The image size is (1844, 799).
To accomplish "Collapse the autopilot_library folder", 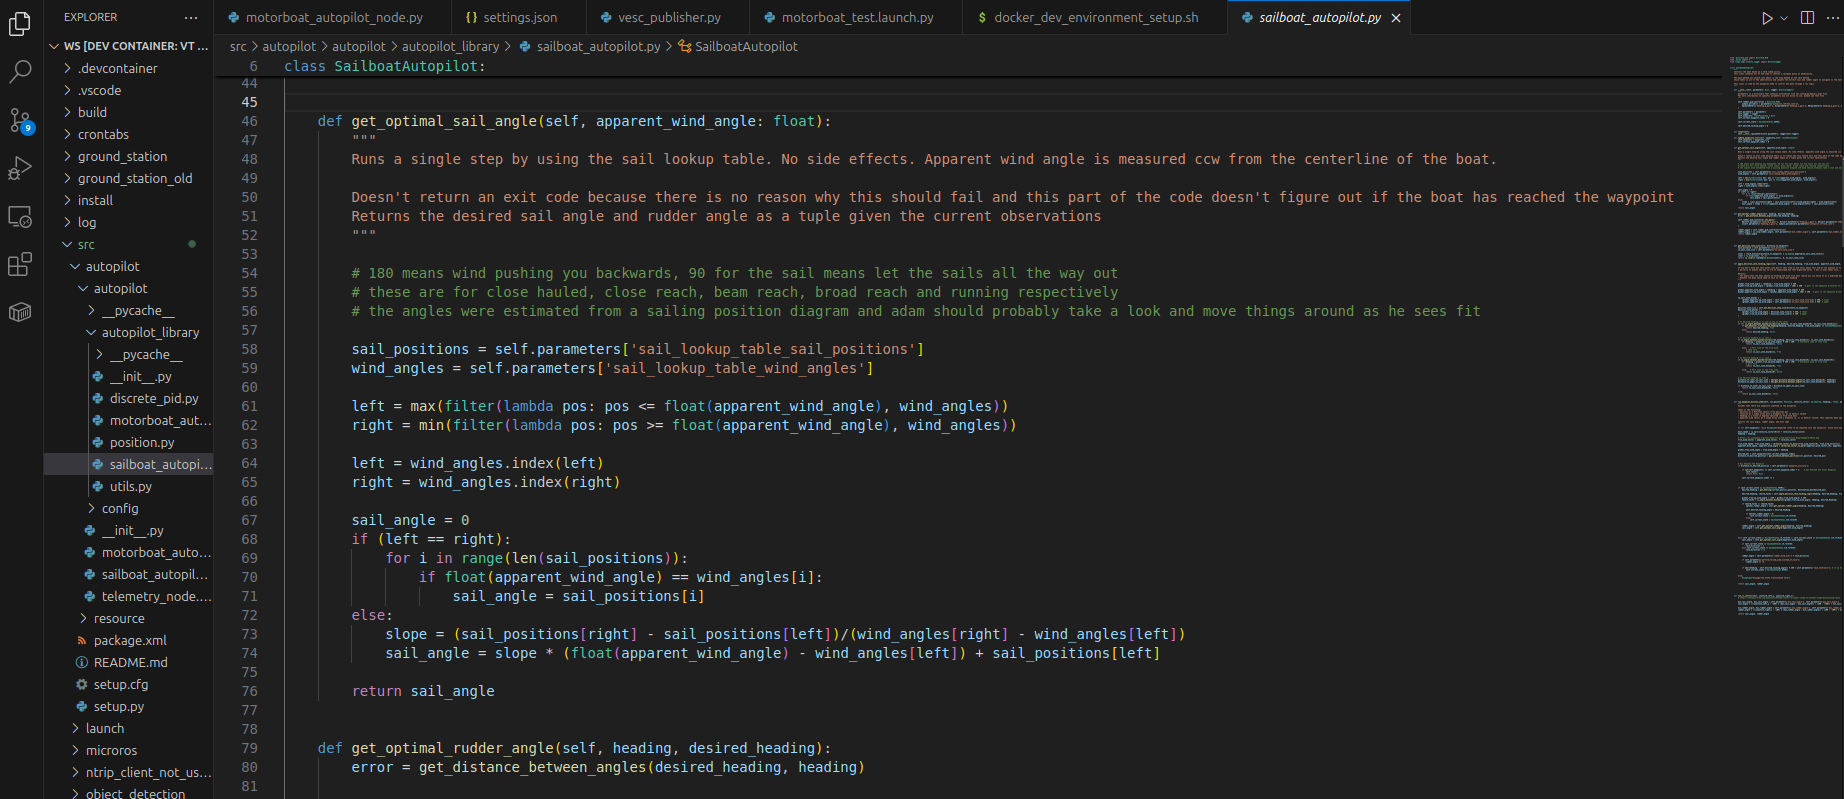I will coord(150,332).
